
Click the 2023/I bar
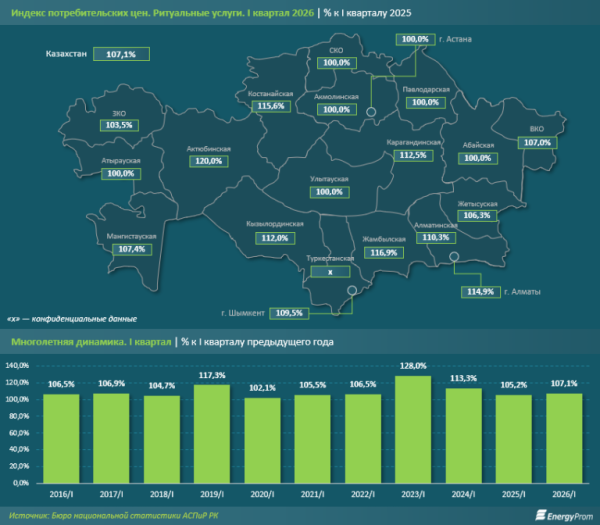(x=413, y=429)
